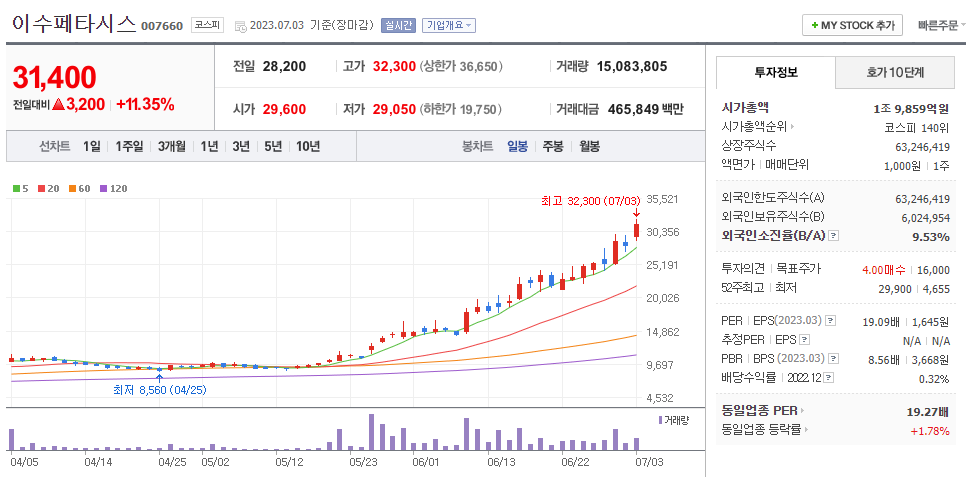
Task: Click the 시가총액 label
Action: (745, 108)
